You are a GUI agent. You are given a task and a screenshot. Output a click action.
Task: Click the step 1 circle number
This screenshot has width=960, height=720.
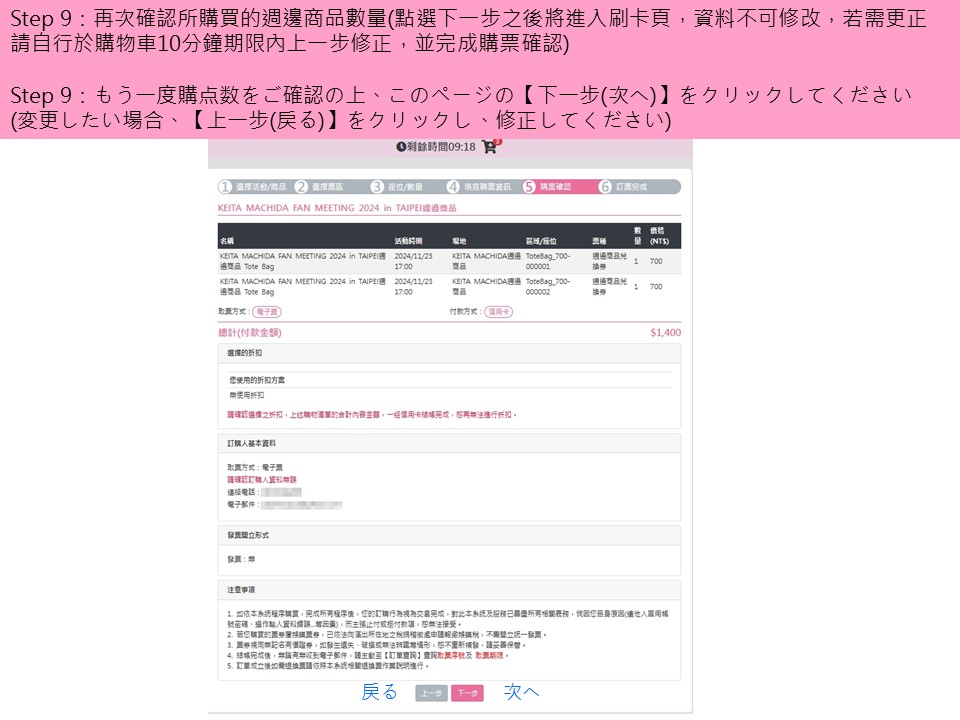pyautogui.click(x=225, y=187)
